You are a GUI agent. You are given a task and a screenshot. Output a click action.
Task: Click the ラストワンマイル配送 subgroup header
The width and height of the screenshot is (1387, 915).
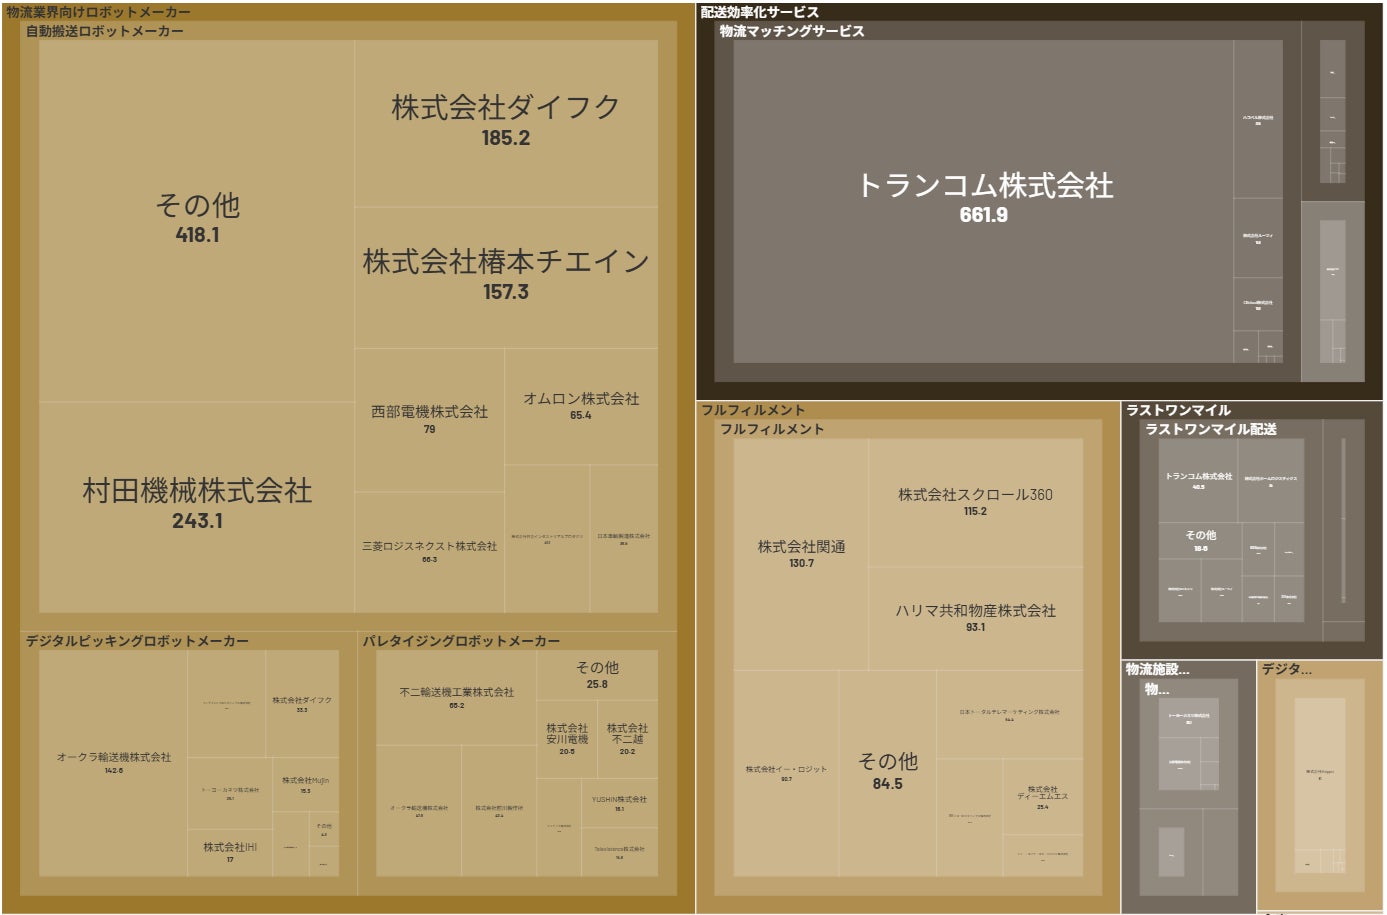click(x=1211, y=429)
